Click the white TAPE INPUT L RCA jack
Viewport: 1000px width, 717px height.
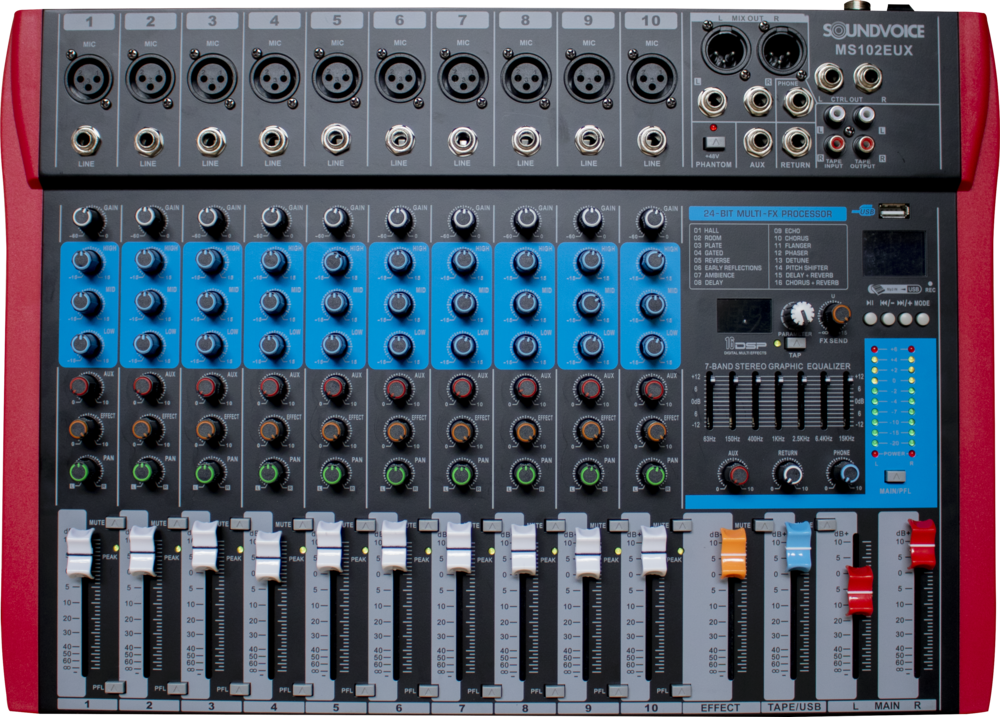[835, 116]
